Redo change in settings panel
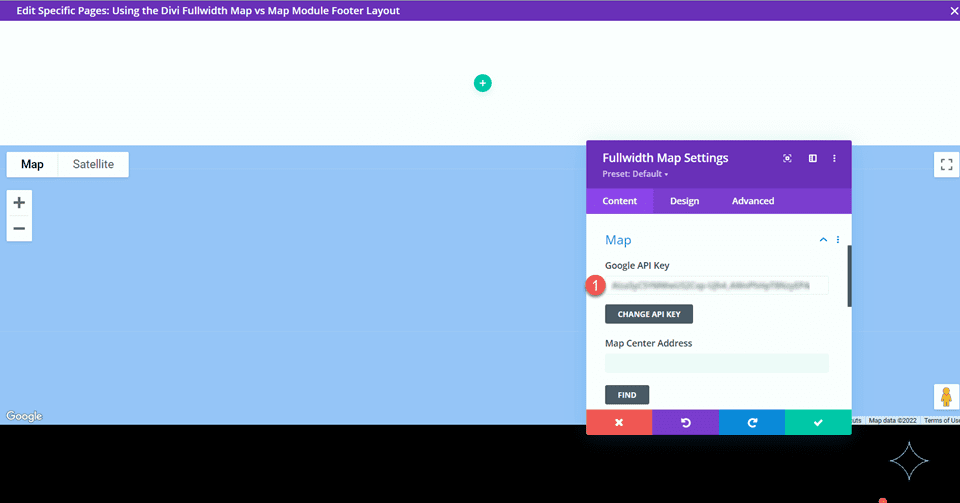 pyautogui.click(x=752, y=422)
